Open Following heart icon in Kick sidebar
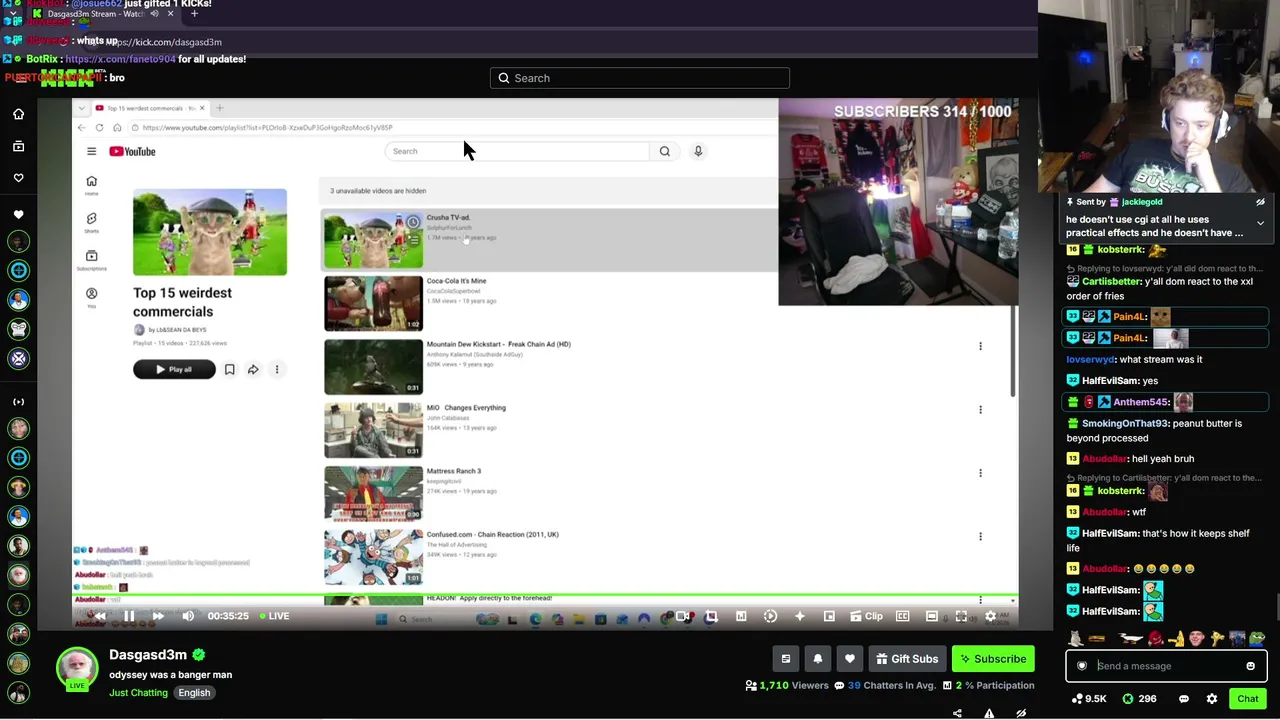Viewport: 1280px width, 720px height. (18, 178)
